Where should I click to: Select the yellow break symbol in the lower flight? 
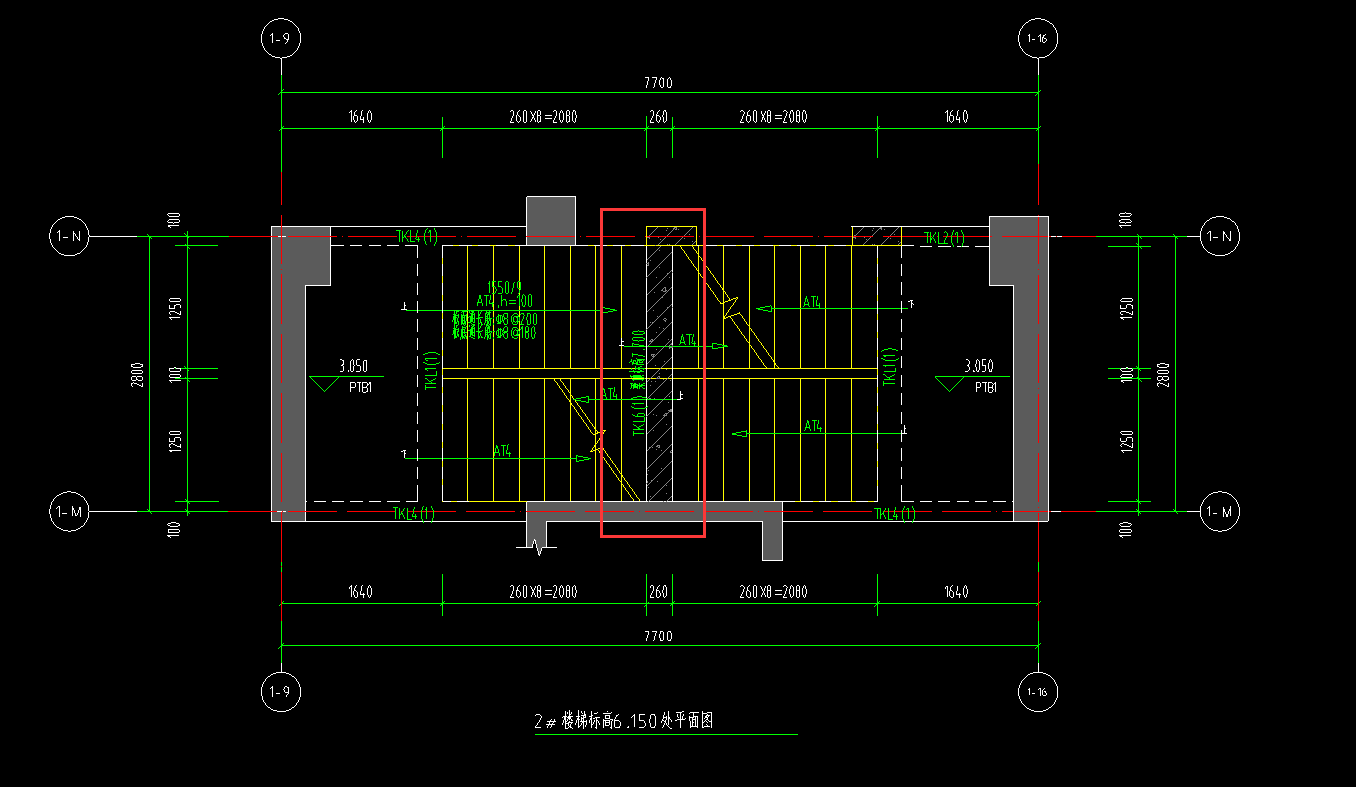[x=598, y=441]
